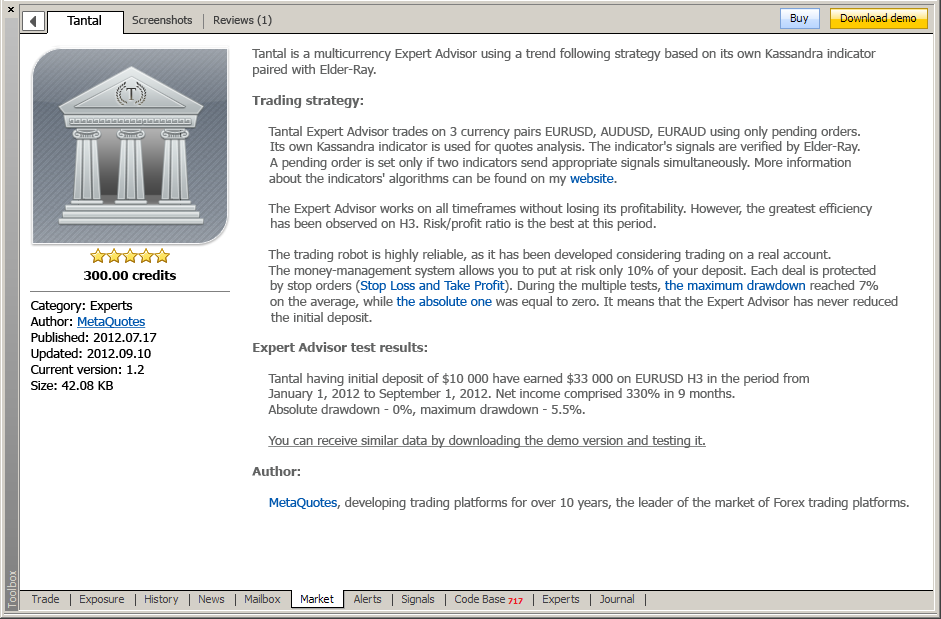
Task: Click the Buy button
Action: pos(799,19)
